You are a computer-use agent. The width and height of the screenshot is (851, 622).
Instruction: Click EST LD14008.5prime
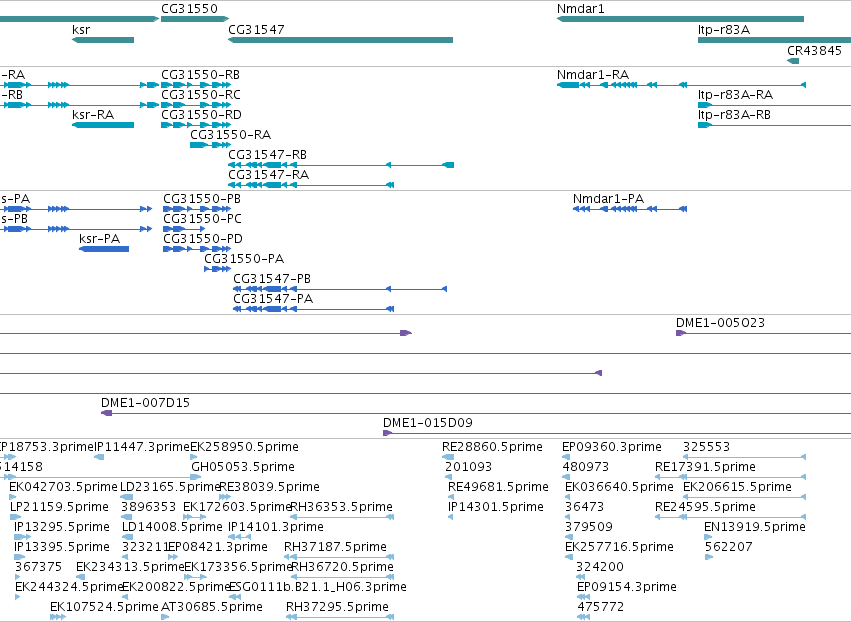tap(172, 527)
